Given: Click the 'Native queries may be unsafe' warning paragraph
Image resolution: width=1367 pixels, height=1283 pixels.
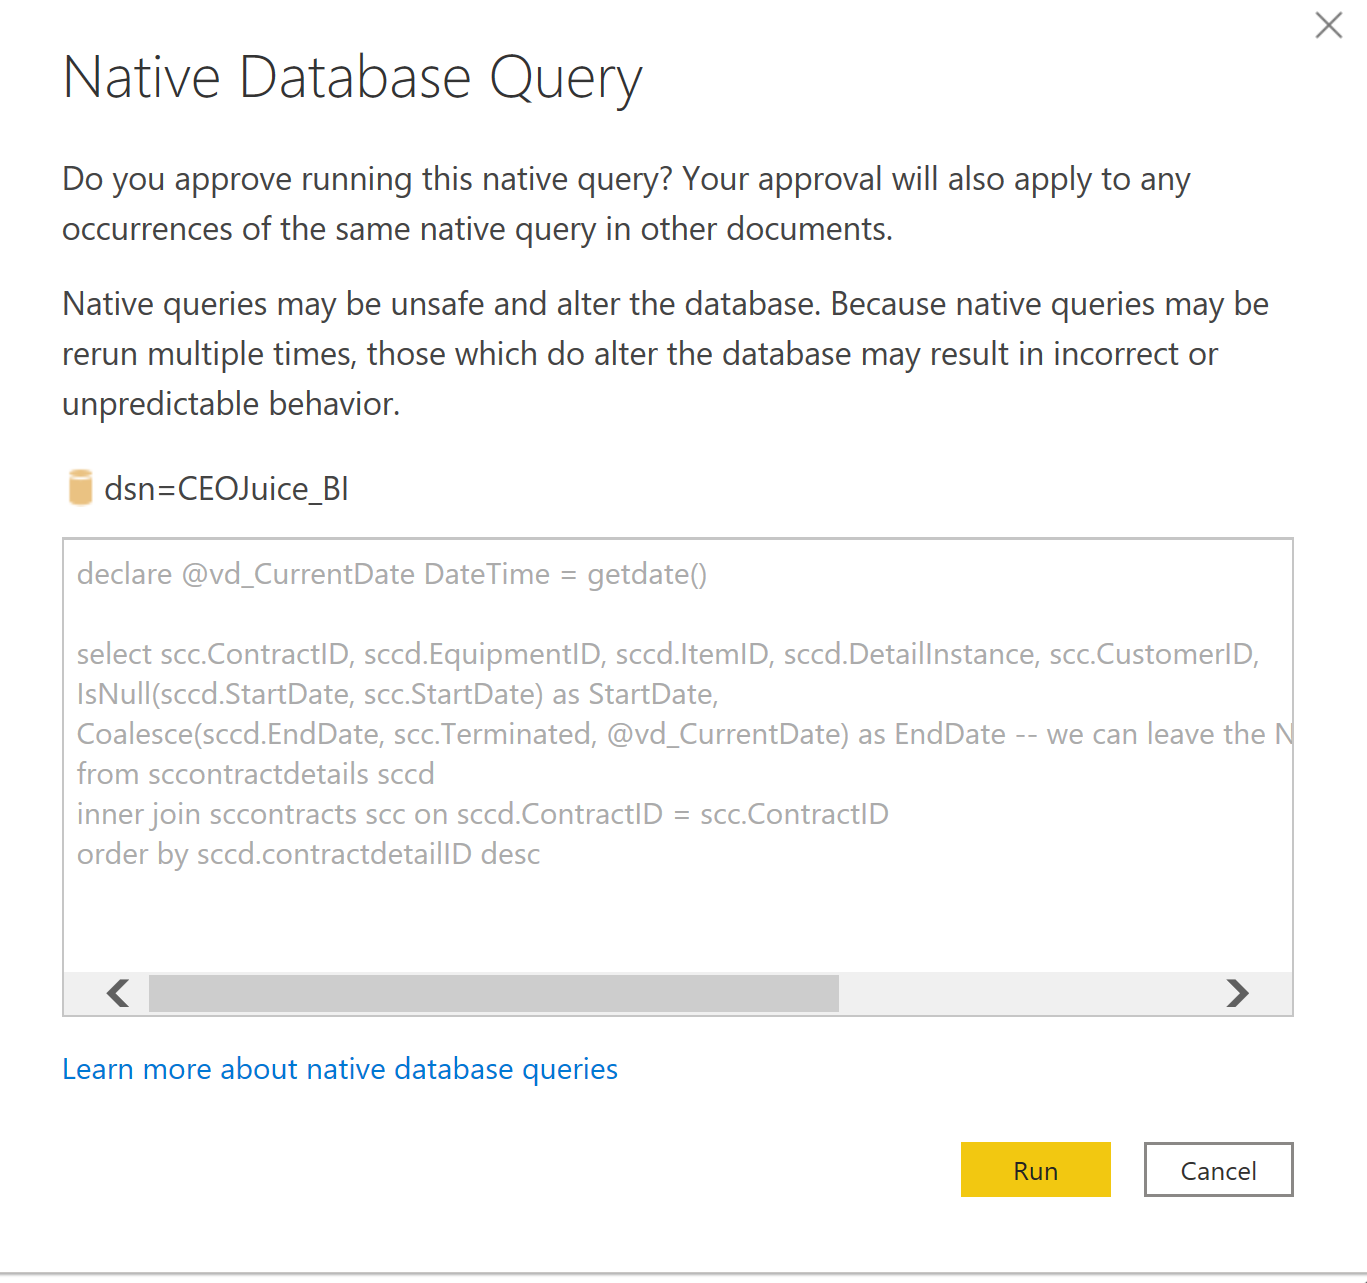Looking at the screenshot, I should click(x=665, y=354).
